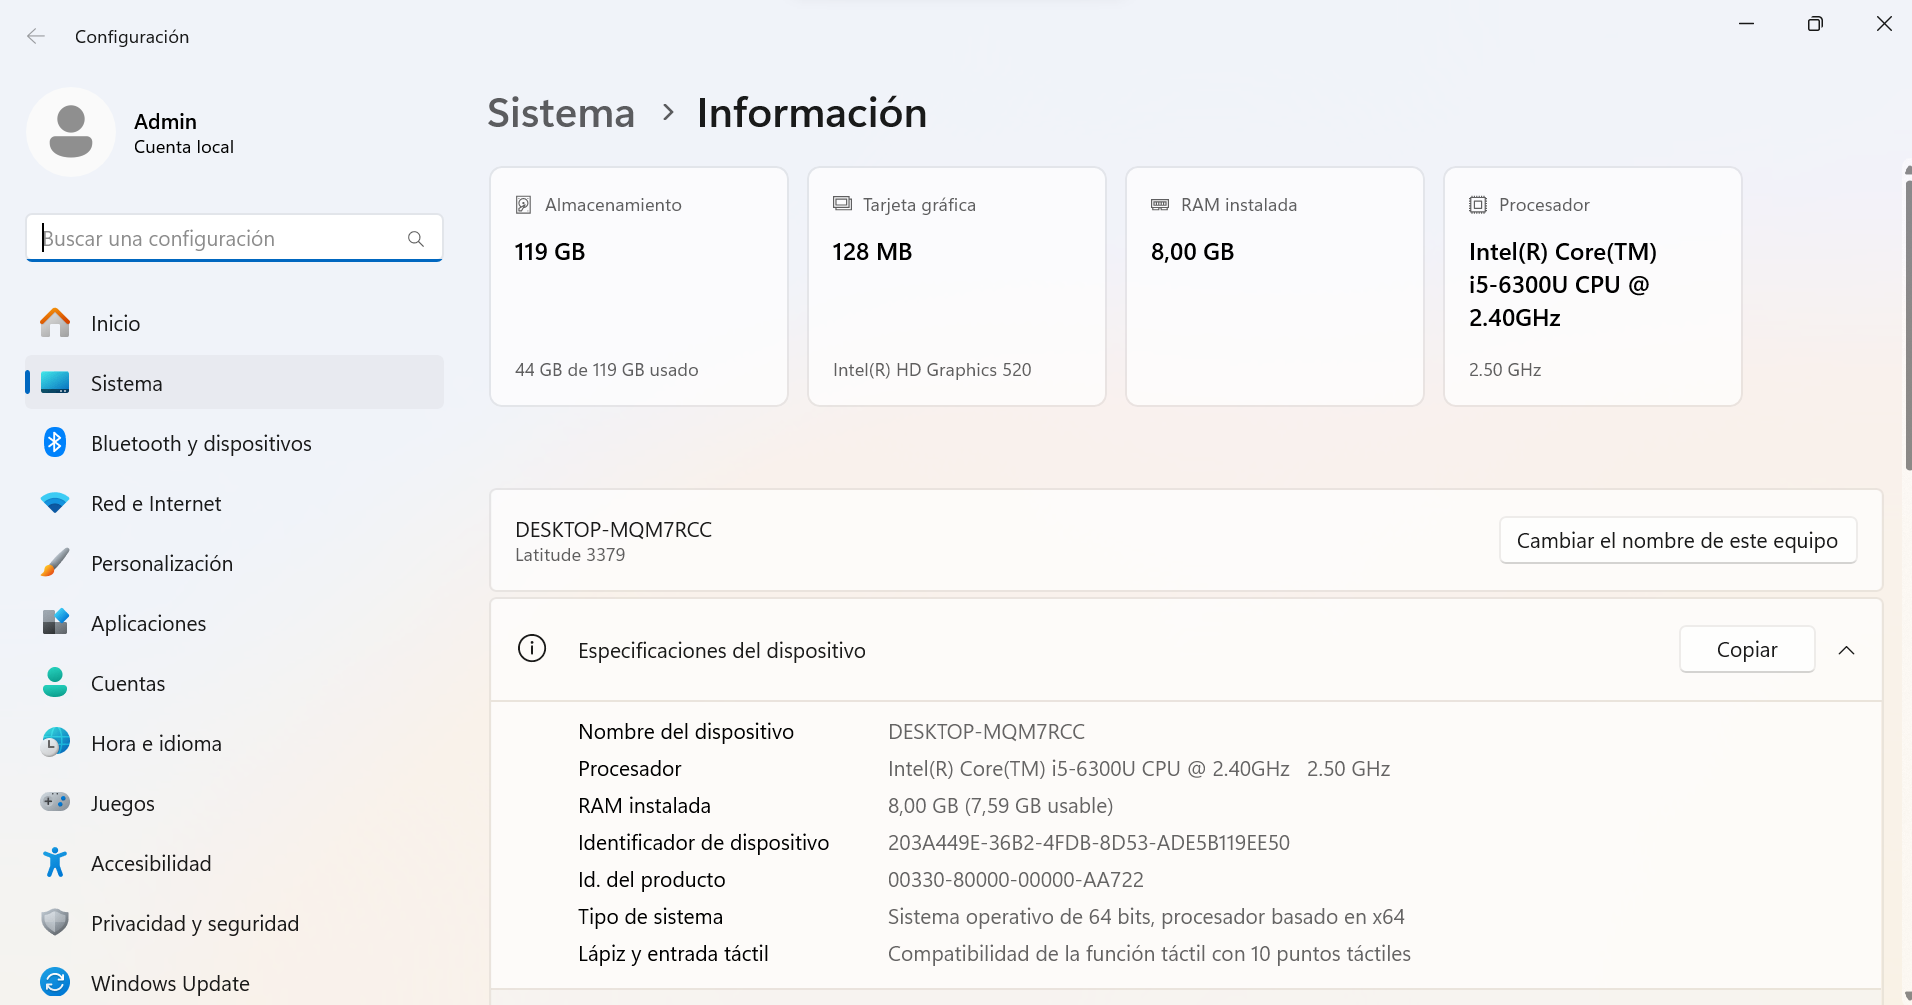
Task: Click the Inicio home icon in sidebar
Action: coord(55,323)
